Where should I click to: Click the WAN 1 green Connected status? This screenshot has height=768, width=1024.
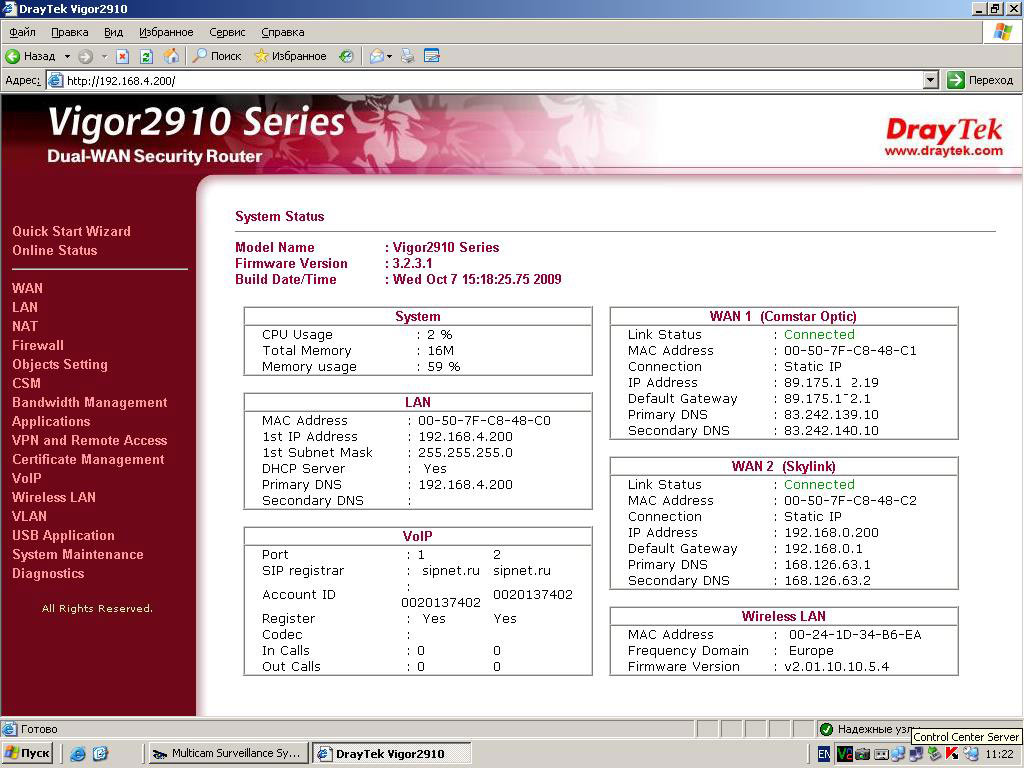coord(819,334)
